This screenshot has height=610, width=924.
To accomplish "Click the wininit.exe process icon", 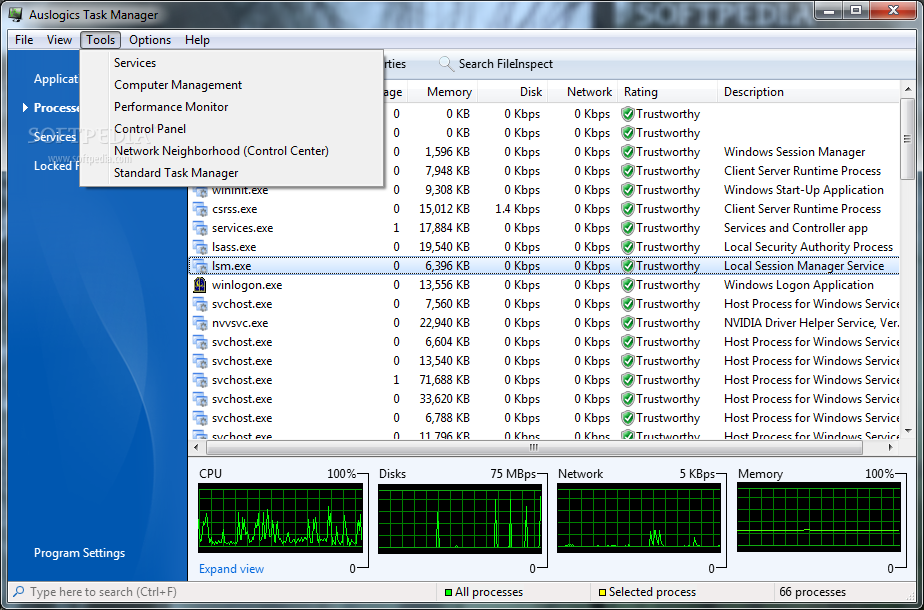I will pyautogui.click(x=200, y=190).
